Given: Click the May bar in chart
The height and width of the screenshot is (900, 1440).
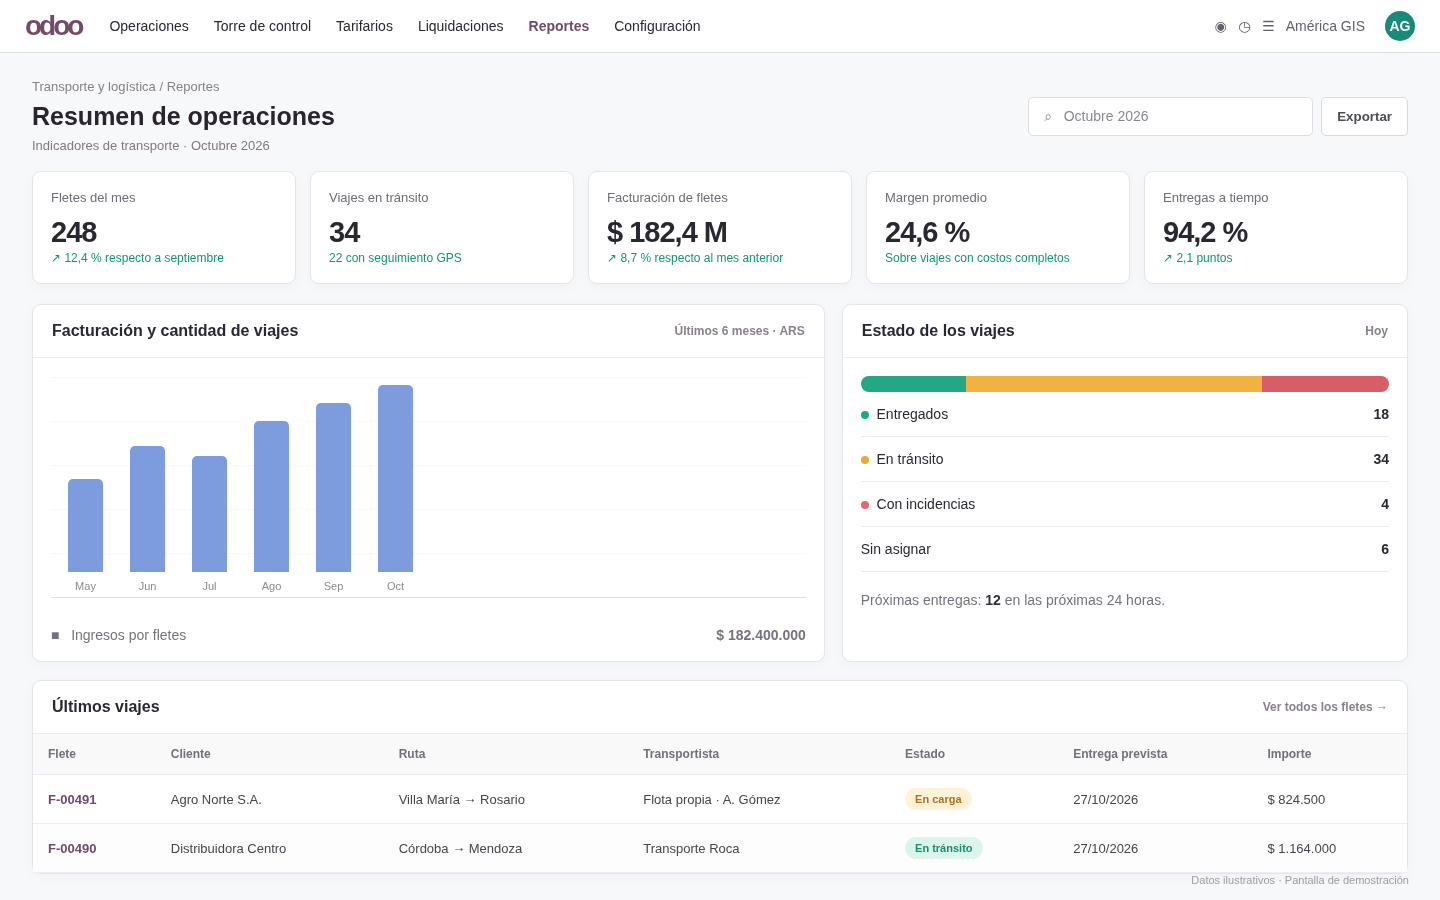Looking at the screenshot, I should coord(85,525).
